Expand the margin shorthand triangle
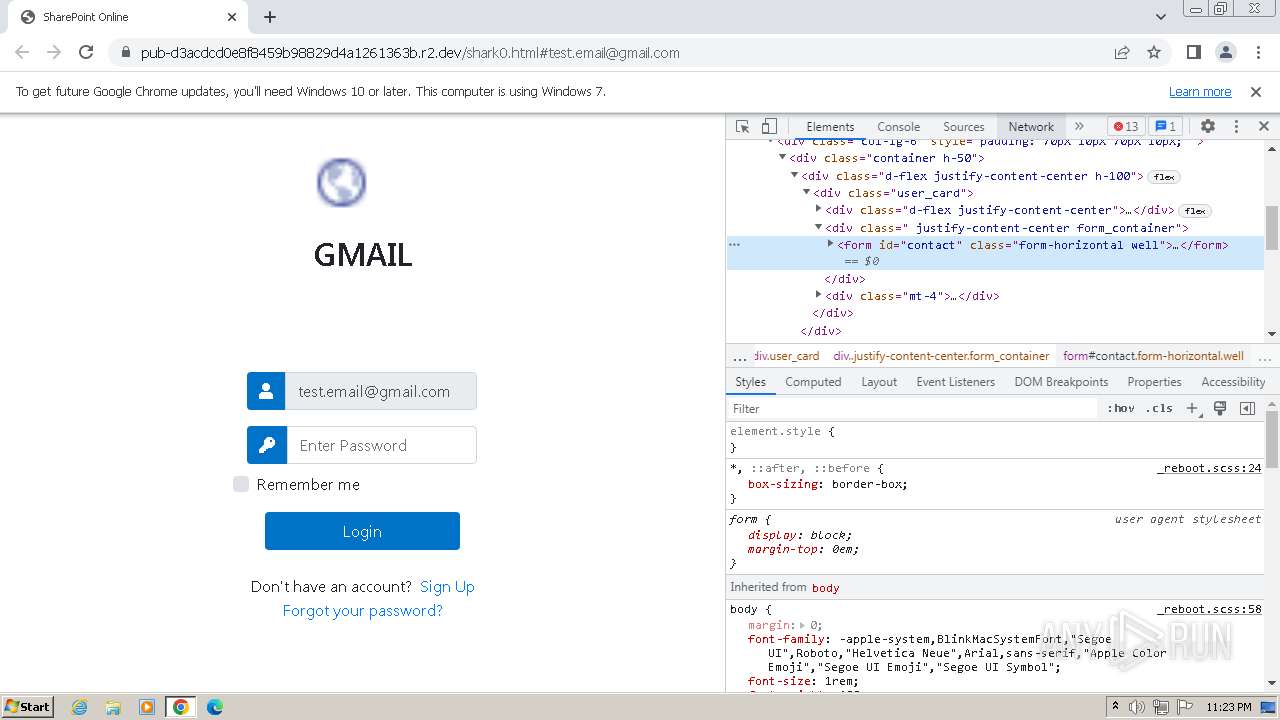Image resolution: width=1280 pixels, height=720 pixels. click(802, 625)
